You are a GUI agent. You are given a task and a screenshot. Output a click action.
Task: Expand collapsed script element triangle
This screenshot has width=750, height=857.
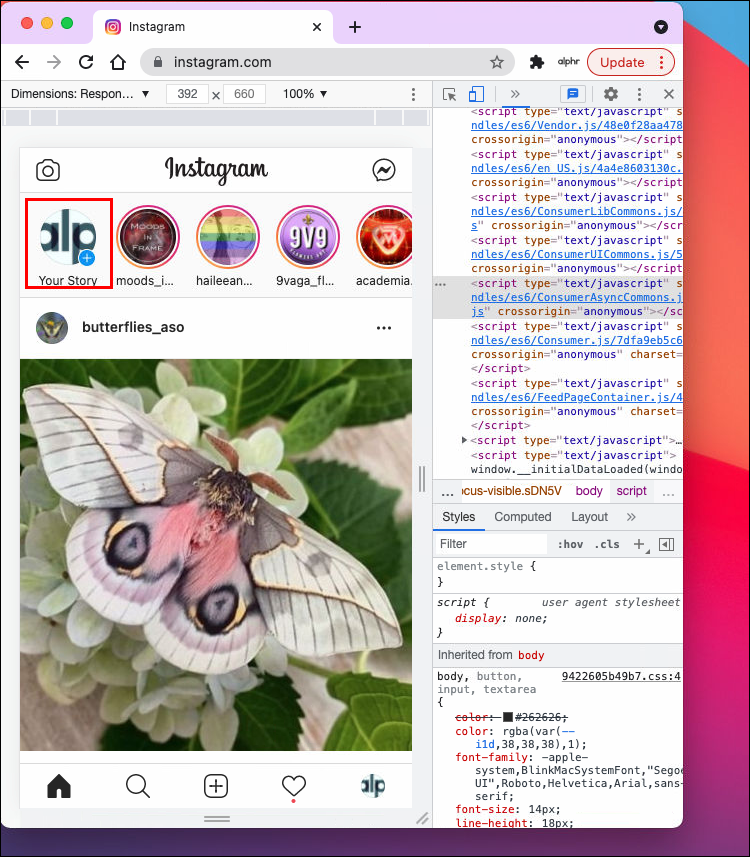pos(464,440)
